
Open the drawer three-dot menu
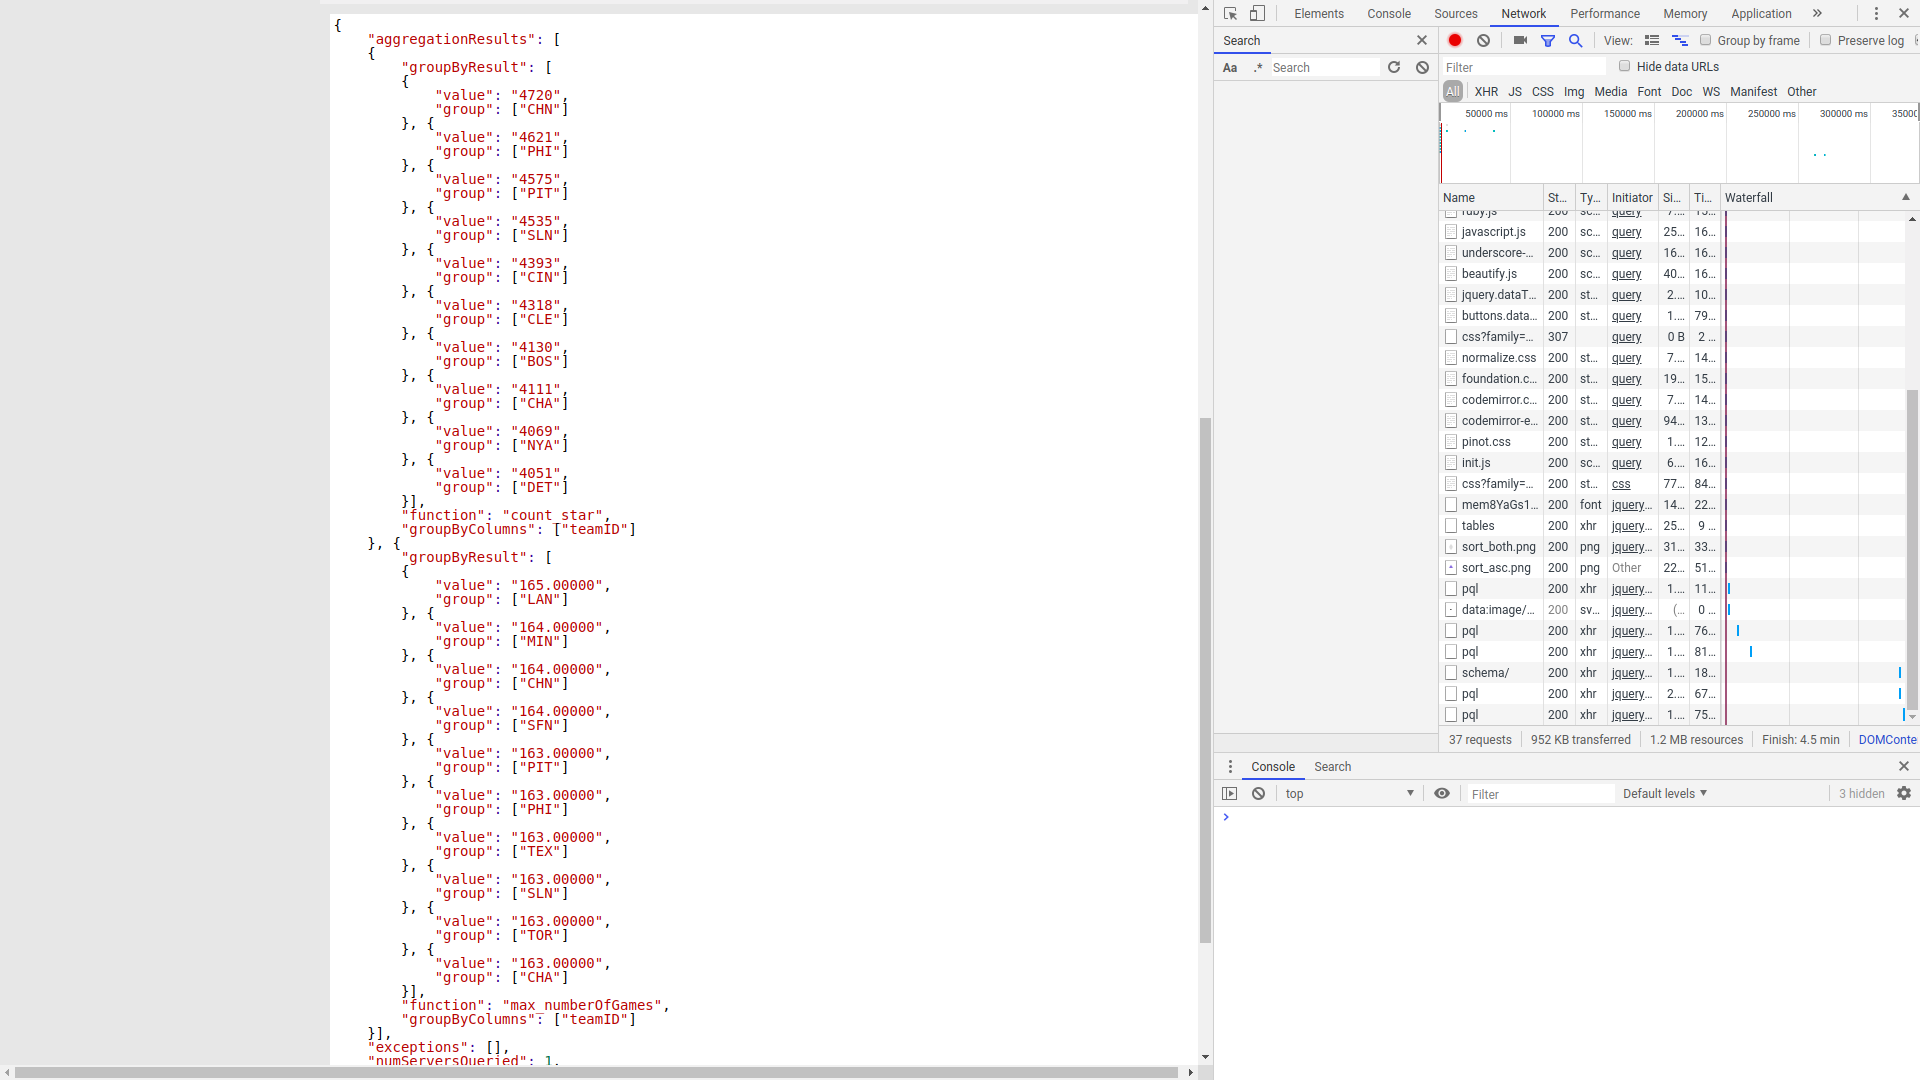[x=1230, y=767]
